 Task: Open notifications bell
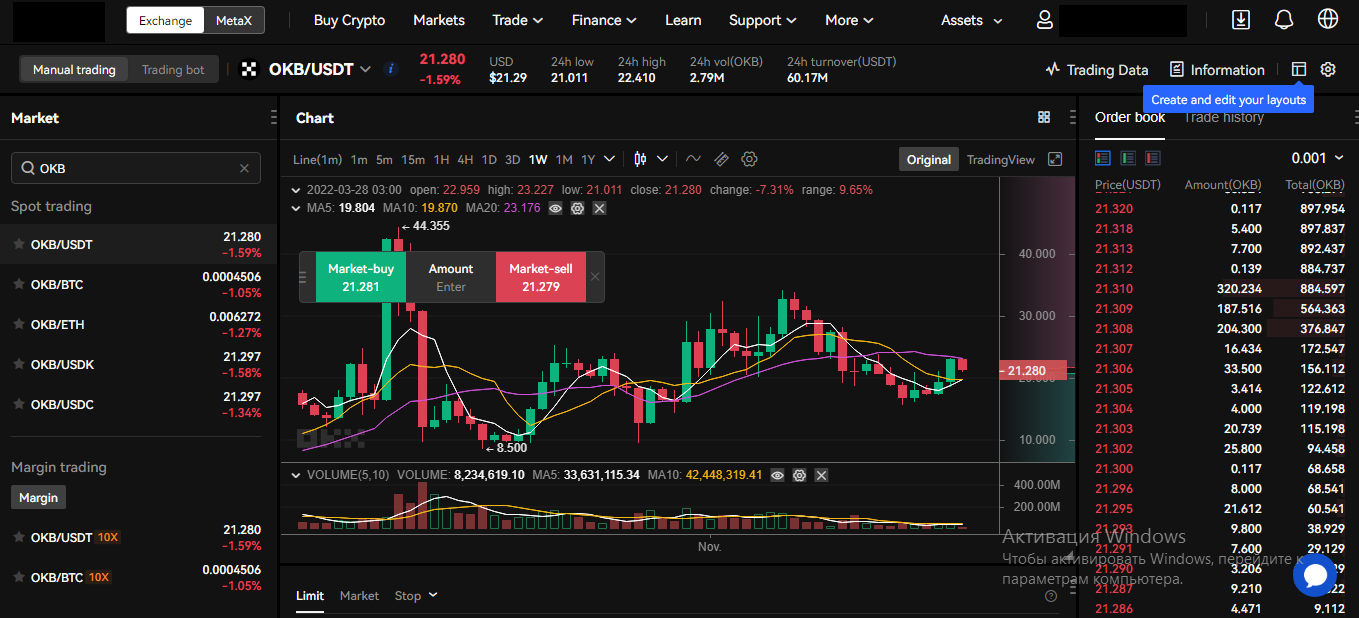(x=1284, y=20)
